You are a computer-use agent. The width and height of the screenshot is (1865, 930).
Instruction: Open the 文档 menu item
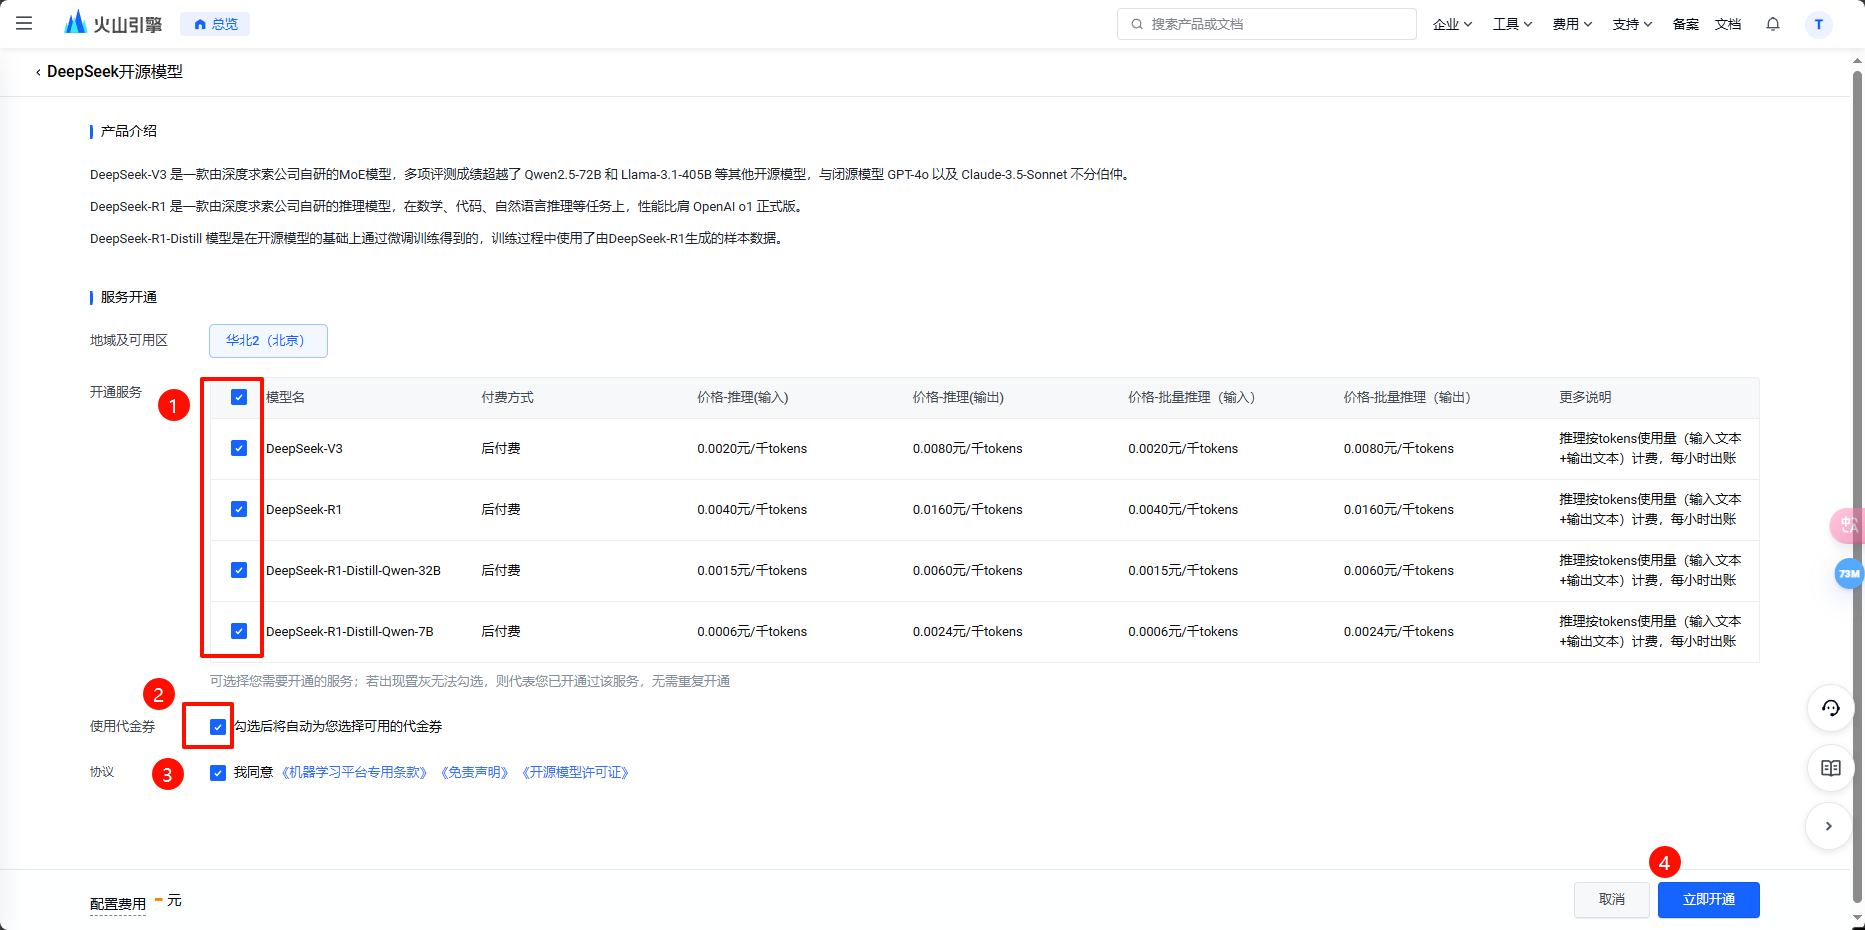tap(1728, 24)
